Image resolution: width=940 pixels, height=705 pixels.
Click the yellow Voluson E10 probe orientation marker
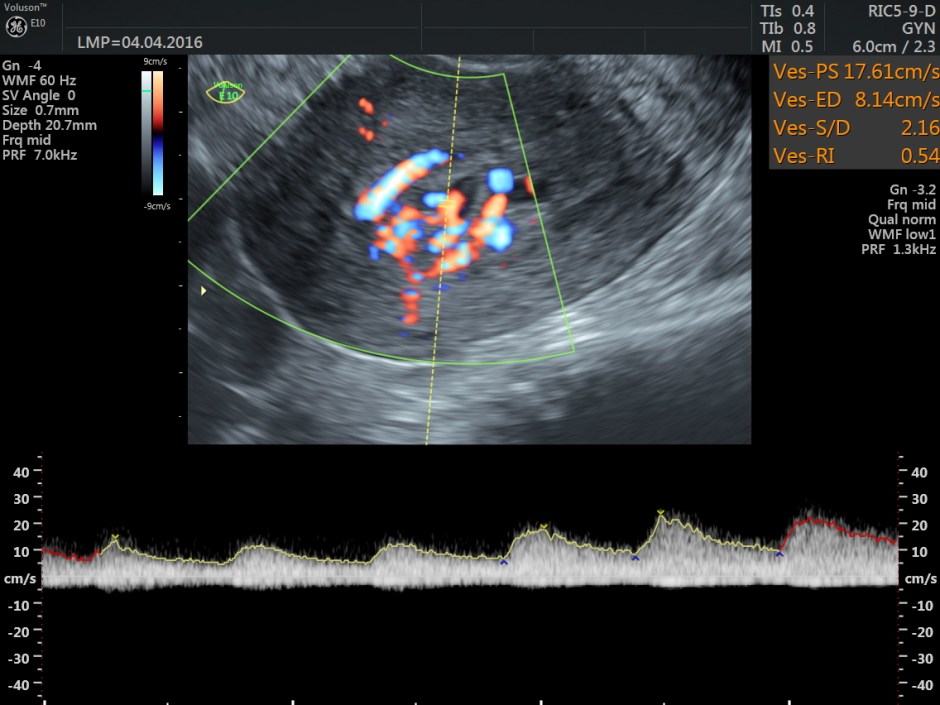click(225, 92)
